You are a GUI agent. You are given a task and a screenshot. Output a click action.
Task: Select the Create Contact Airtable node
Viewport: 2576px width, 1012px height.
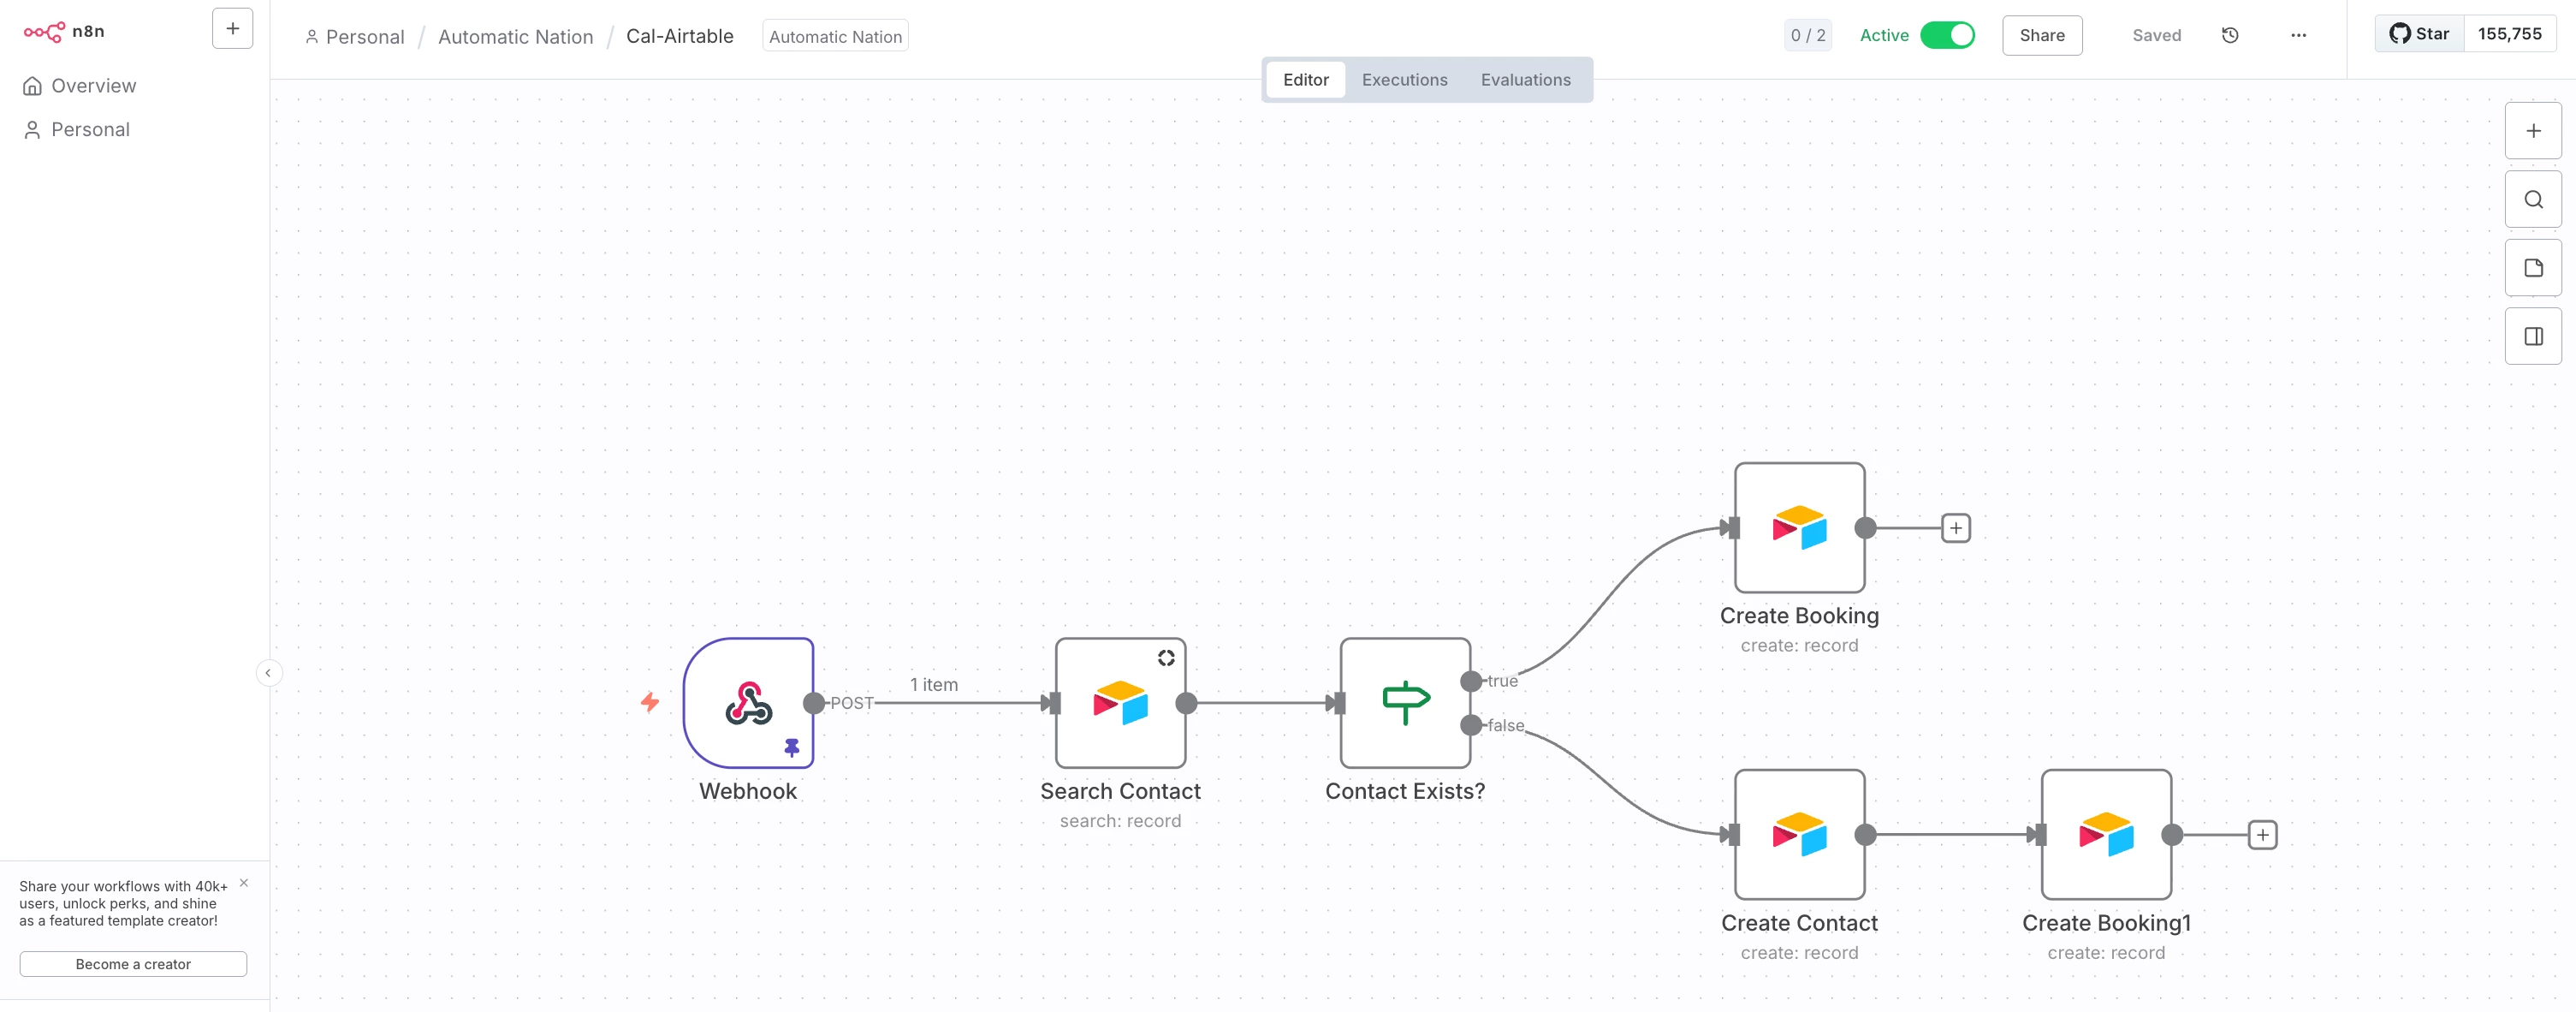tap(1798, 834)
